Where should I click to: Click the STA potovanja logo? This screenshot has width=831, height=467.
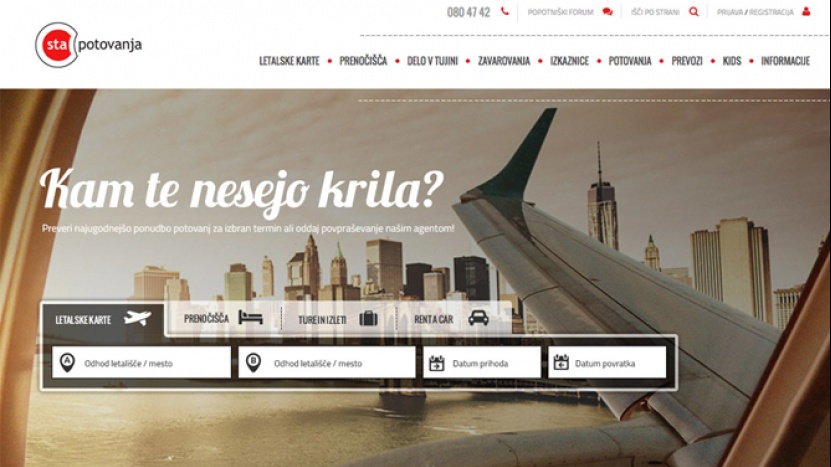click(88, 45)
